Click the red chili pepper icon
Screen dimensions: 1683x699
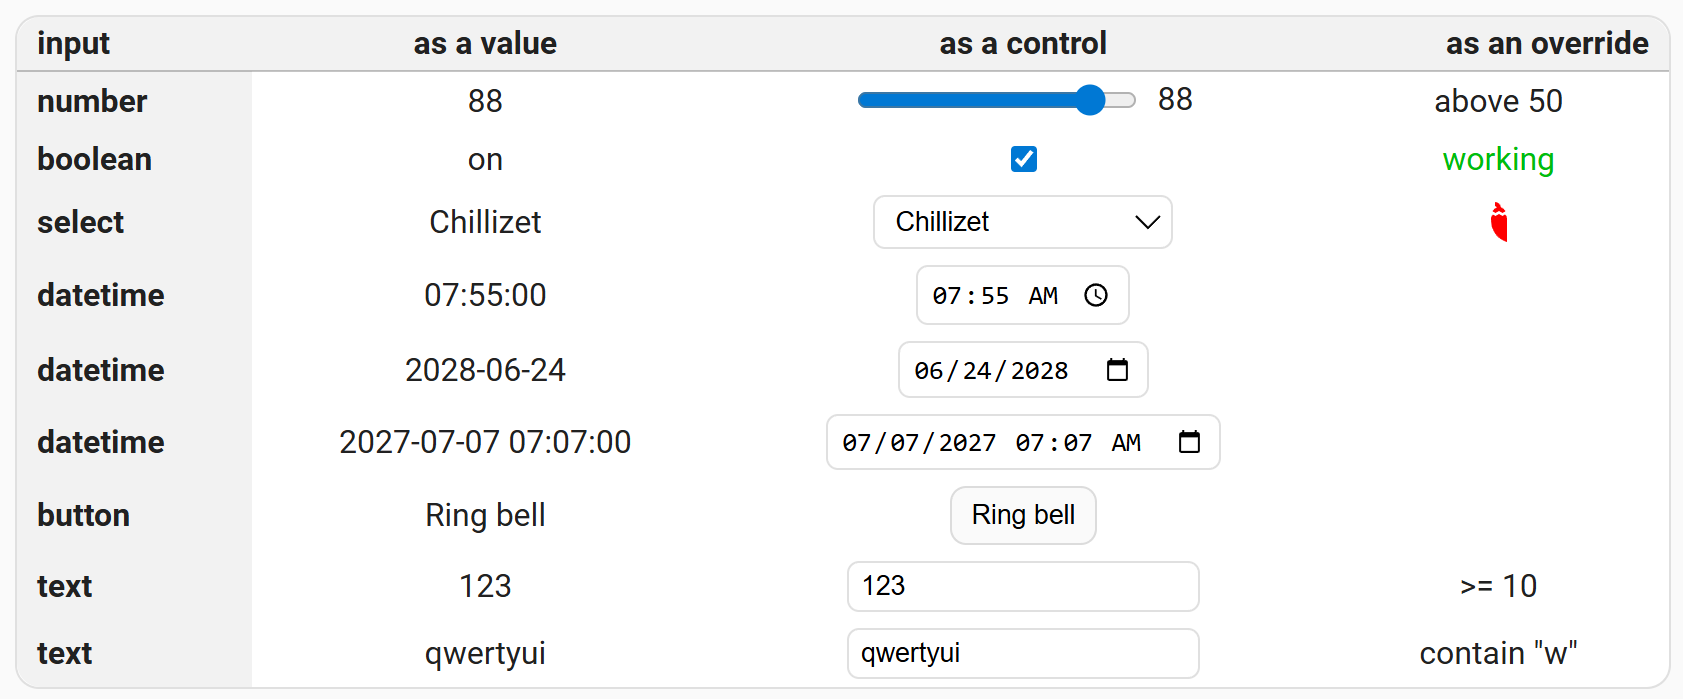point(1498,222)
